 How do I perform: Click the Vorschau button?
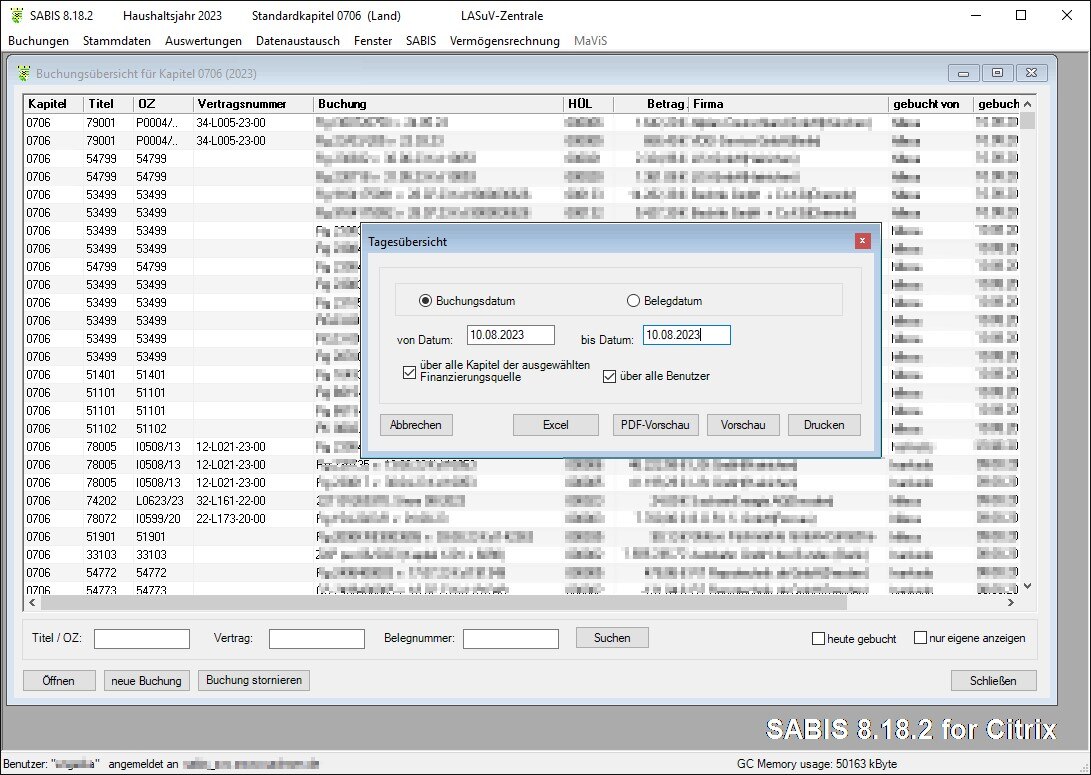743,425
